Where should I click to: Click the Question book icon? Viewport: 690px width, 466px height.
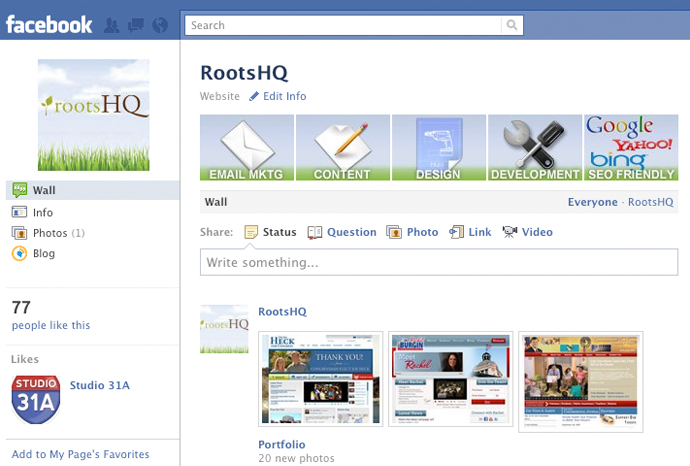pyautogui.click(x=315, y=232)
